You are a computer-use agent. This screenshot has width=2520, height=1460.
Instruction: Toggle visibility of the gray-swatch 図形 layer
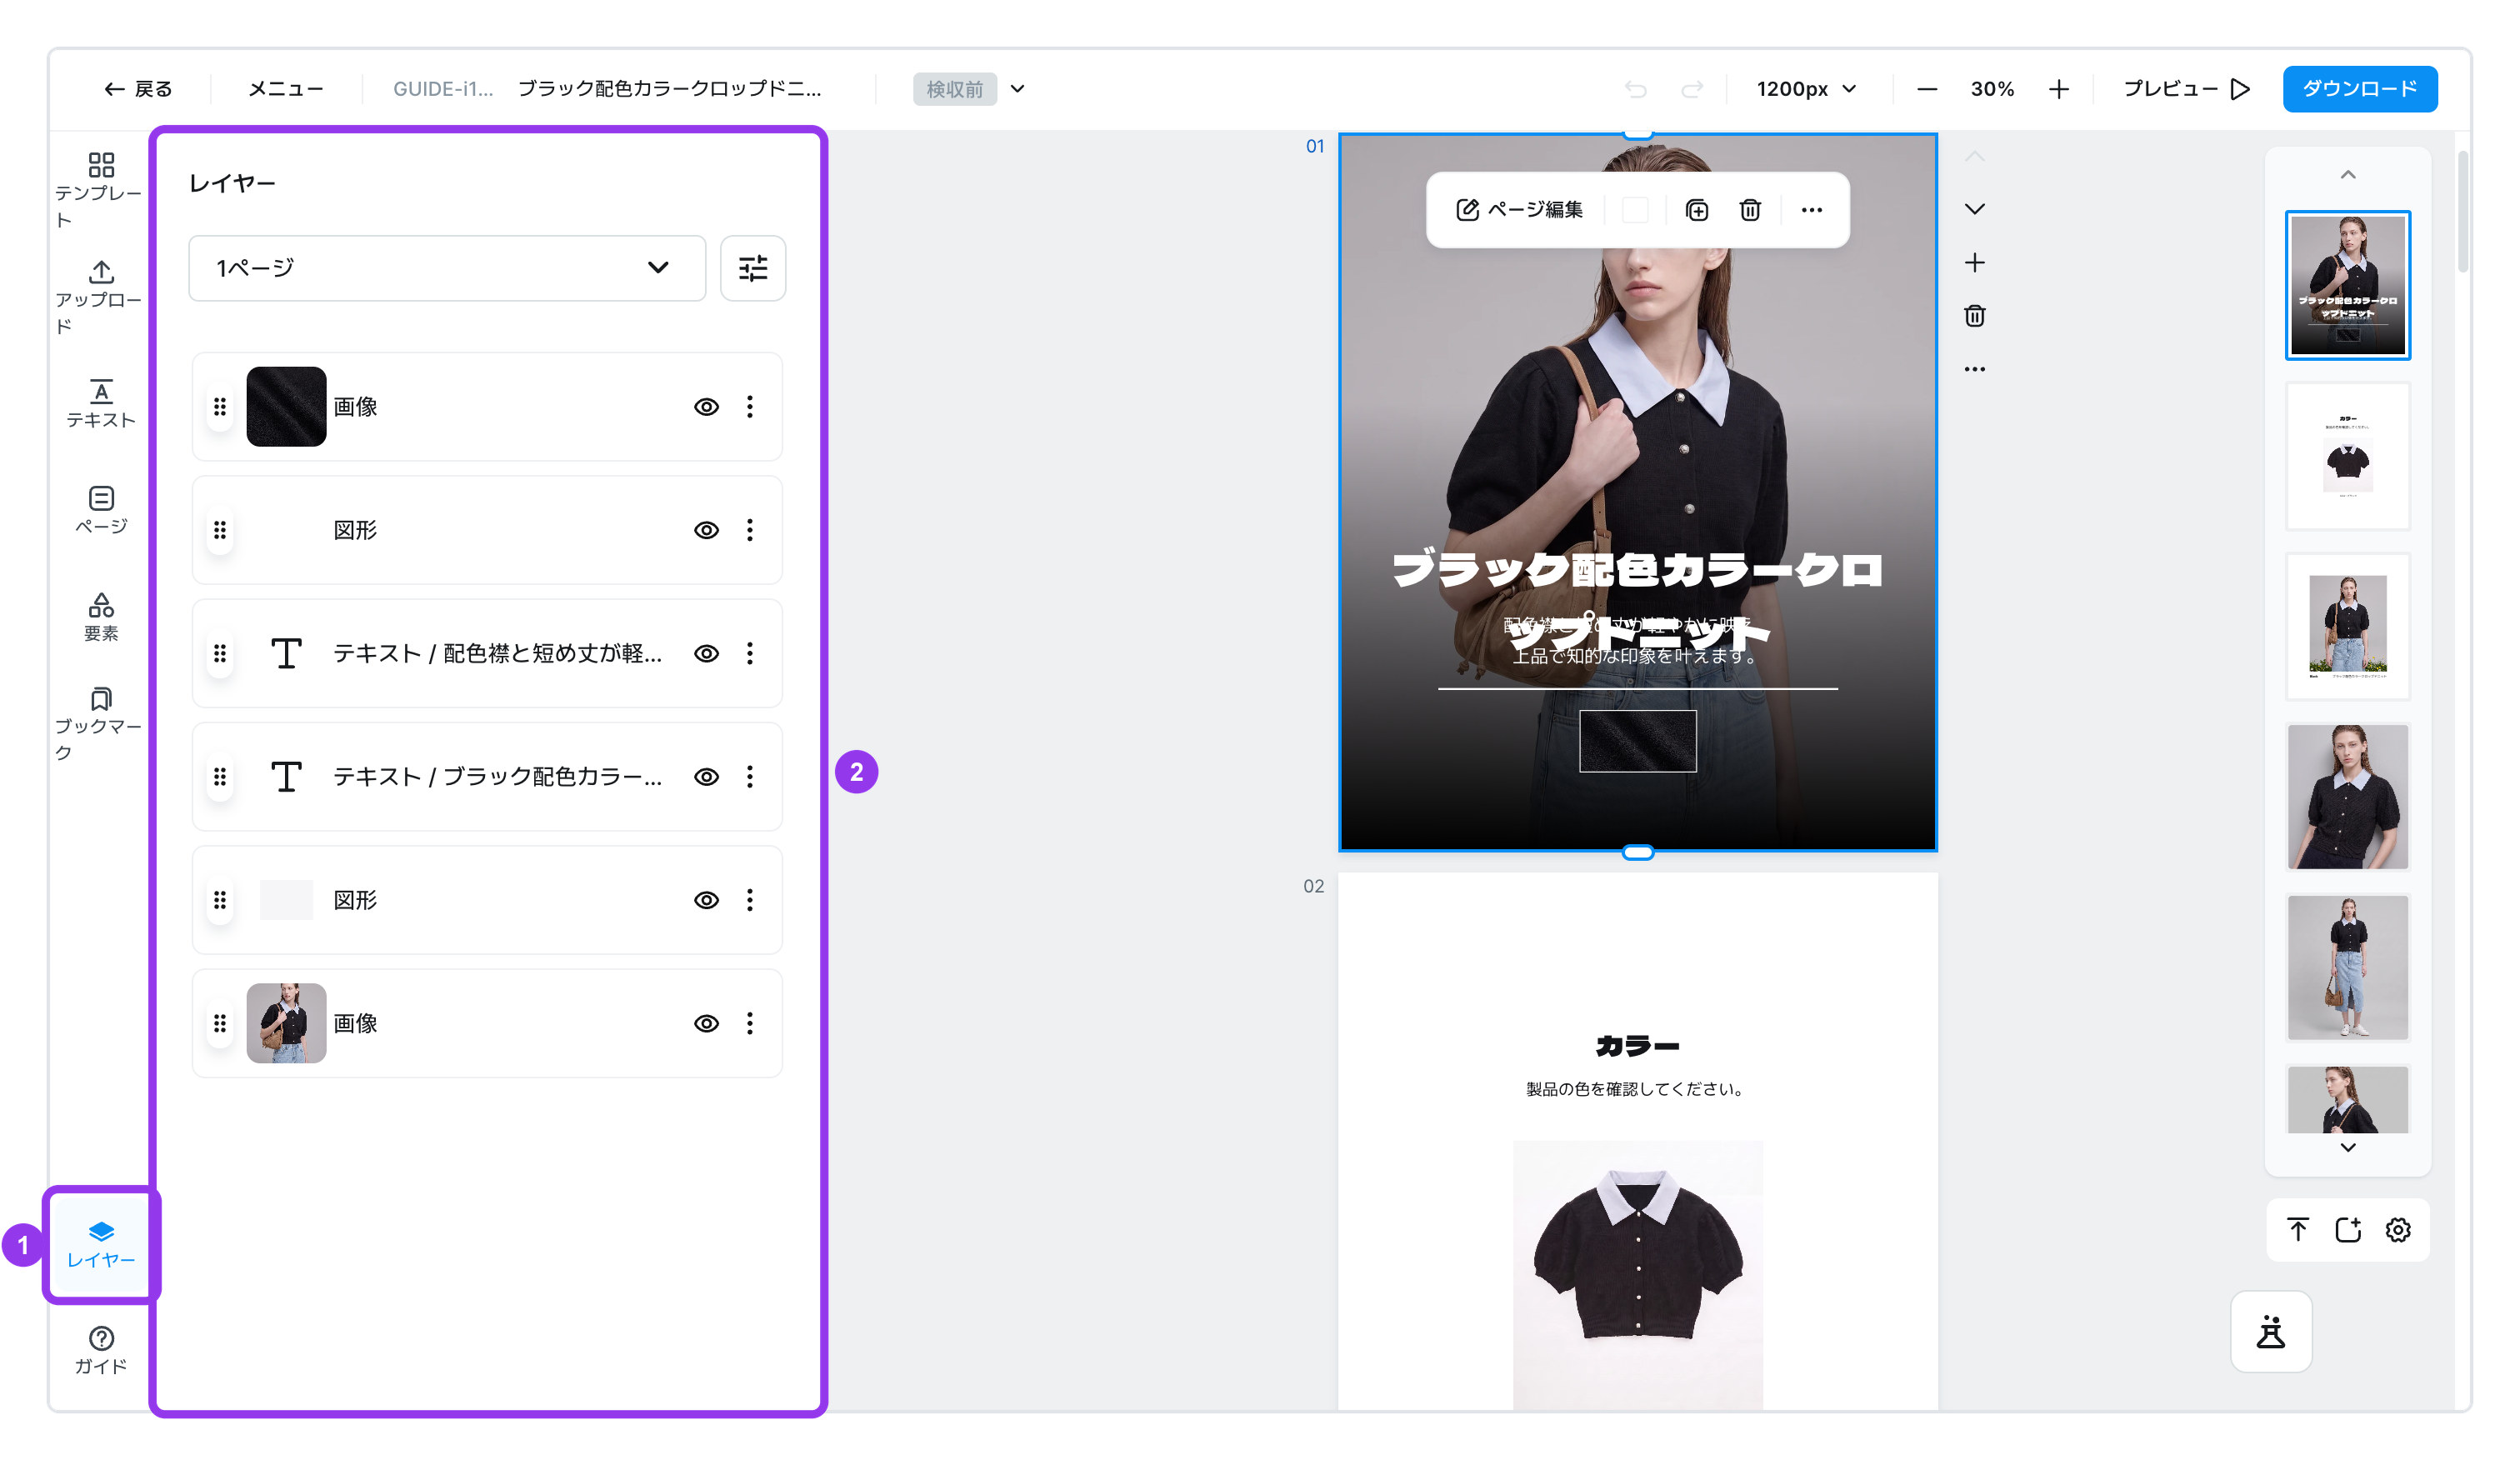pyautogui.click(x=706, y=900)
